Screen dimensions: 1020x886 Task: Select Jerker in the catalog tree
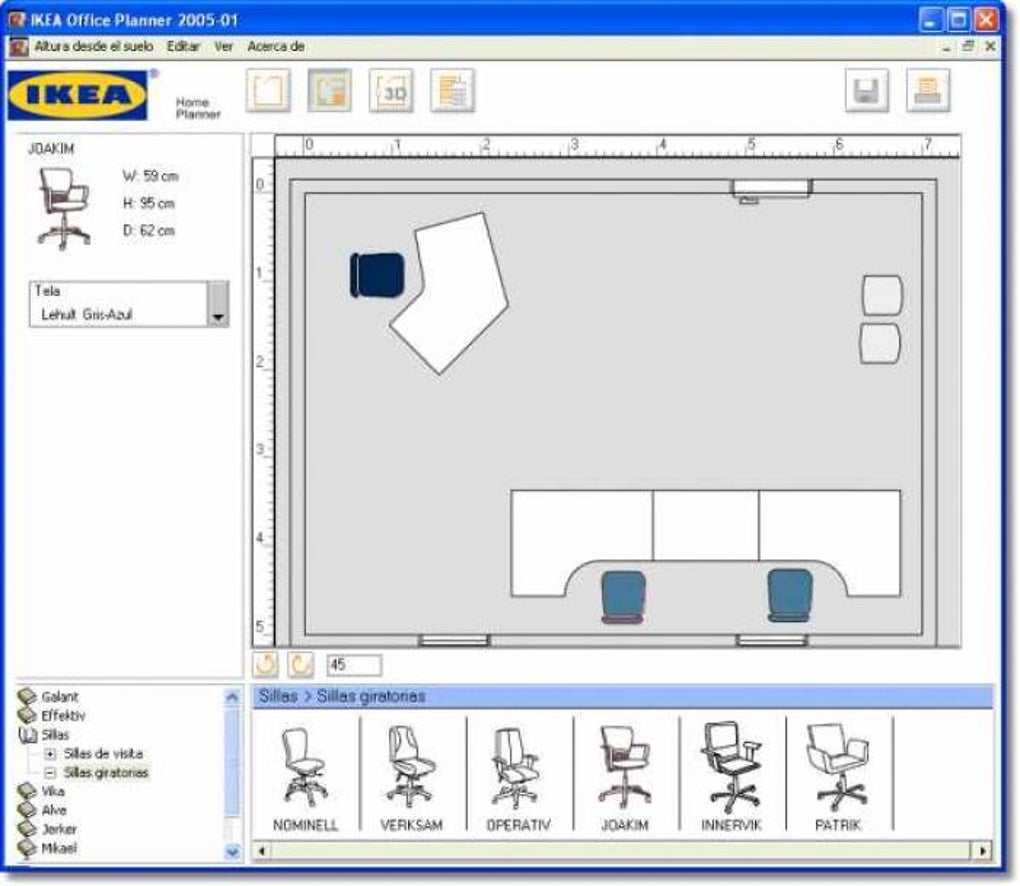[59, 829]
